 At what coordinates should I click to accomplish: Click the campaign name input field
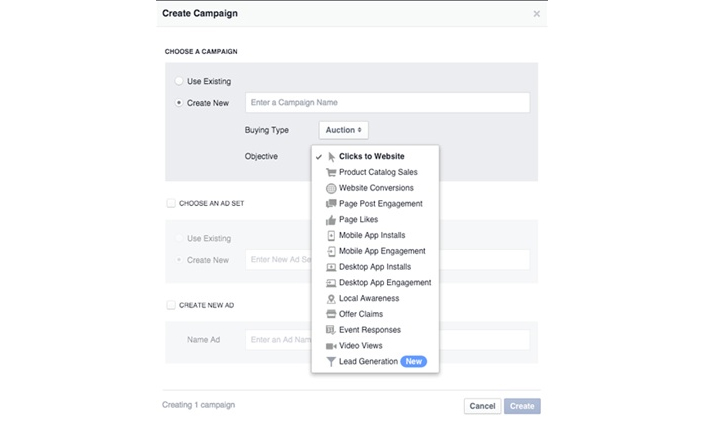click(x=387, y=103)
